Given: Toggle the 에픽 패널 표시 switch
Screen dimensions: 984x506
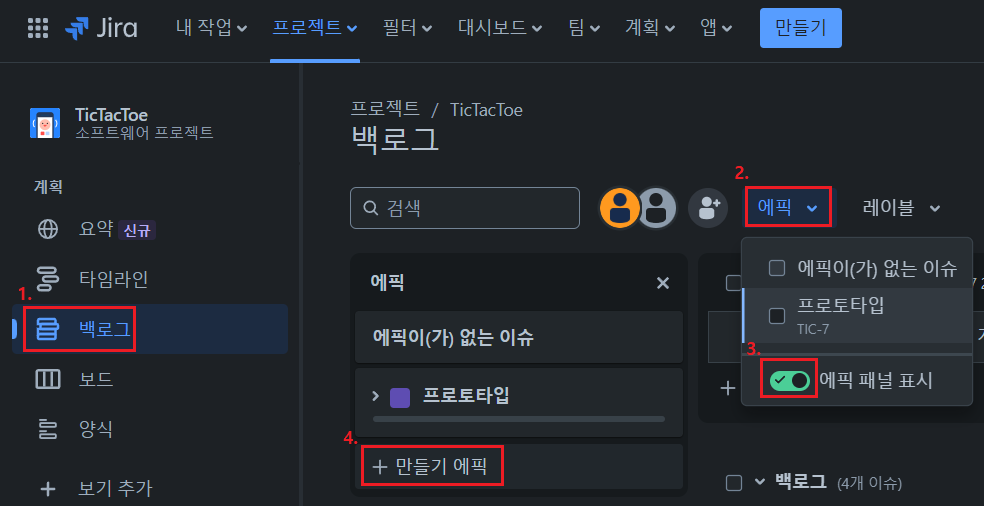Looking at the screenshot, I should 790,380.
